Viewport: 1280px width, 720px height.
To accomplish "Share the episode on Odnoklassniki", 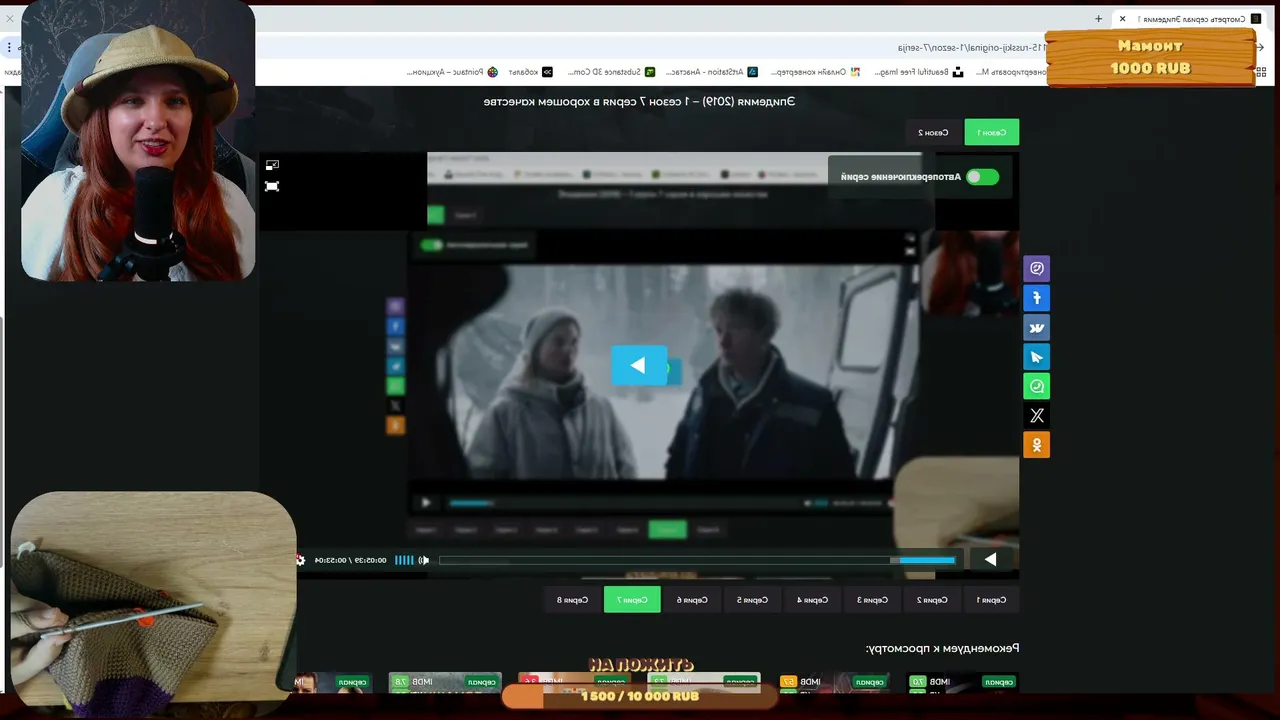I will click(x=1036, y=445).
